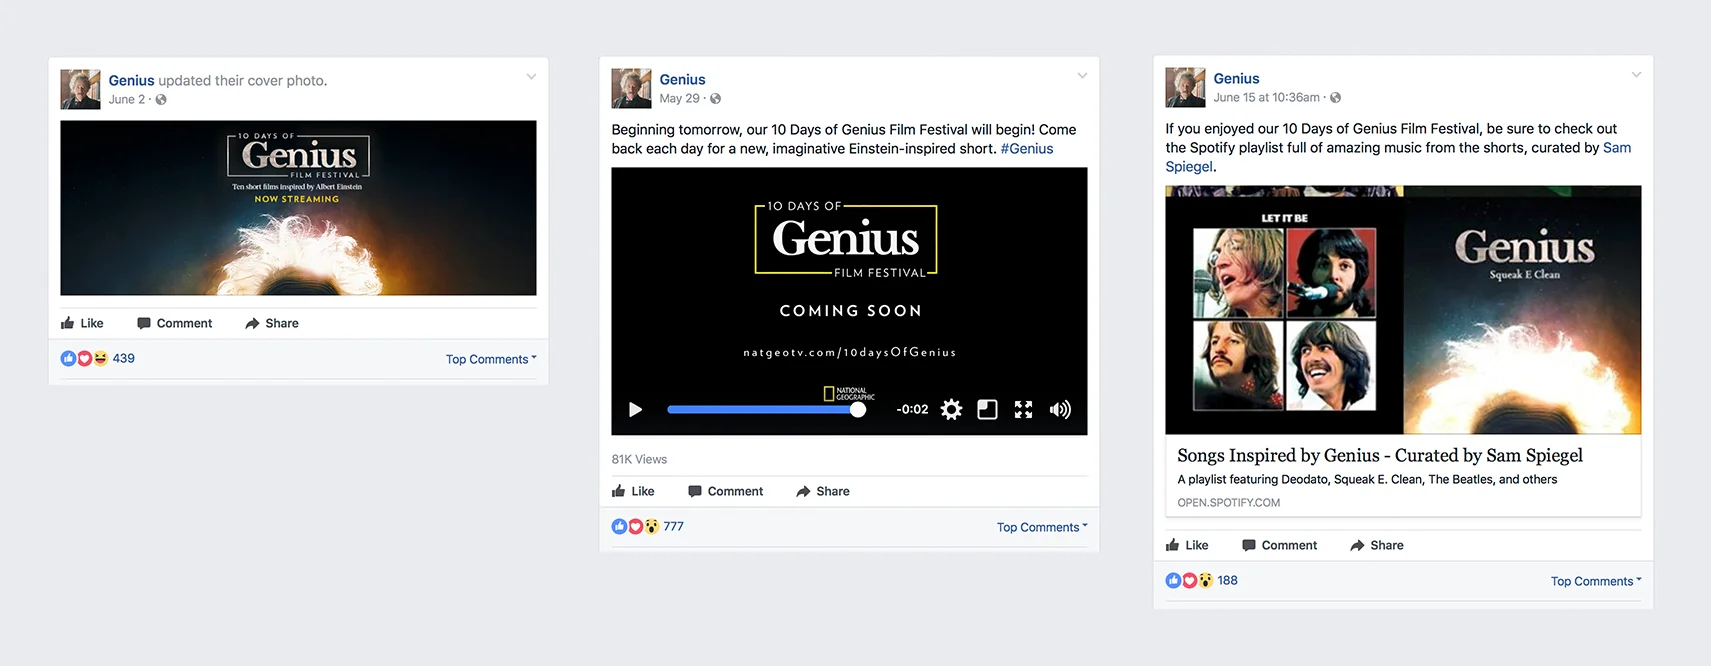Screen dimensions: 1711x666
Task: Mute the video volume icon
Action: [x=1060, y=409]
